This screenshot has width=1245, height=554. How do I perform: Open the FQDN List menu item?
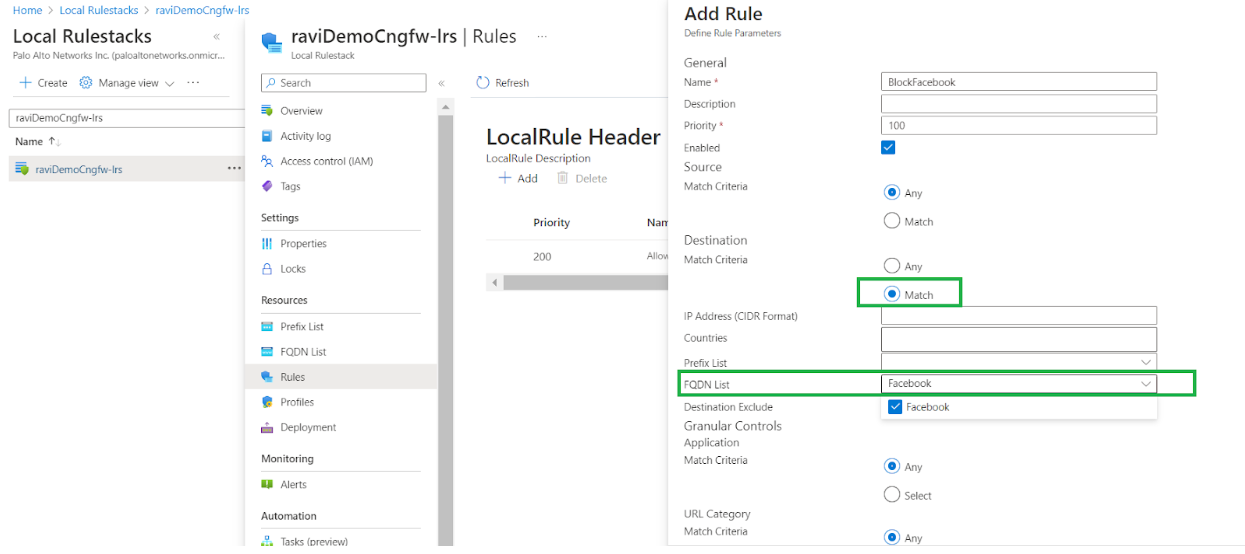303,352
